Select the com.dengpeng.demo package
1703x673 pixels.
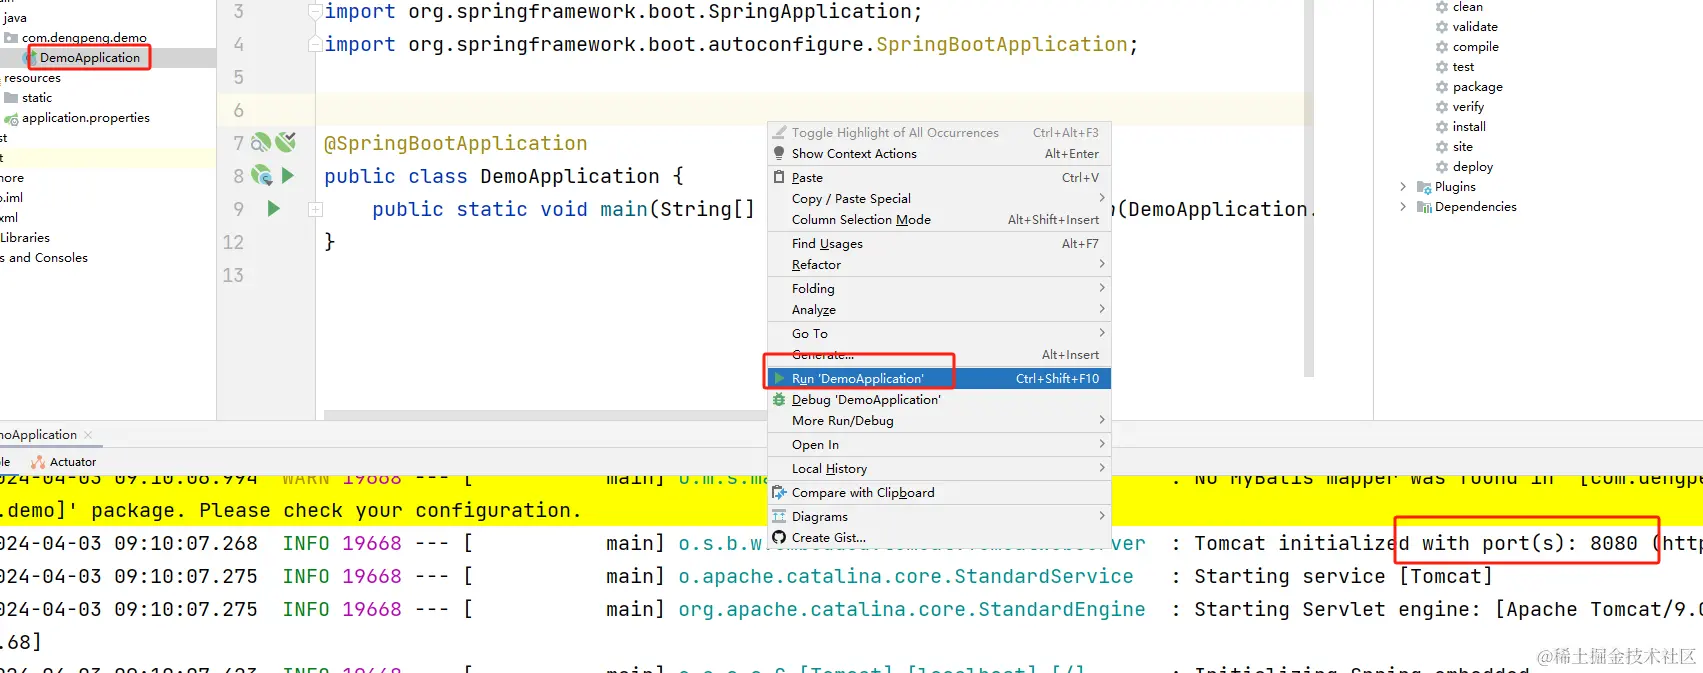tap(84, 38)
